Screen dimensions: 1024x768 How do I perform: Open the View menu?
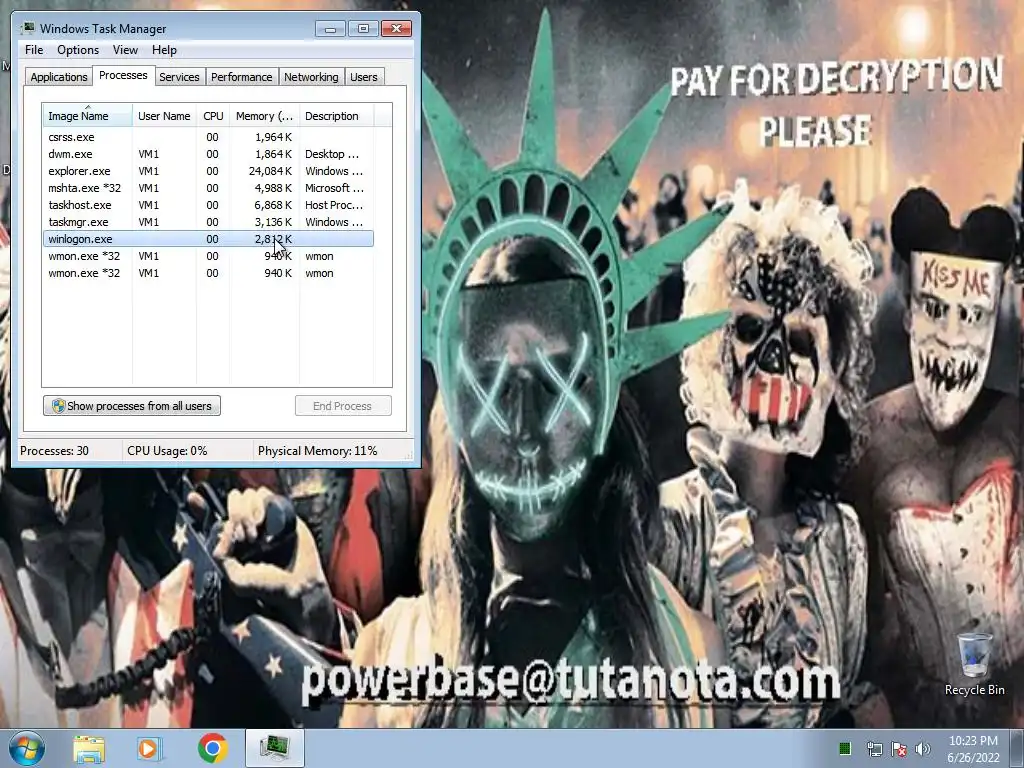coord(125,50)
